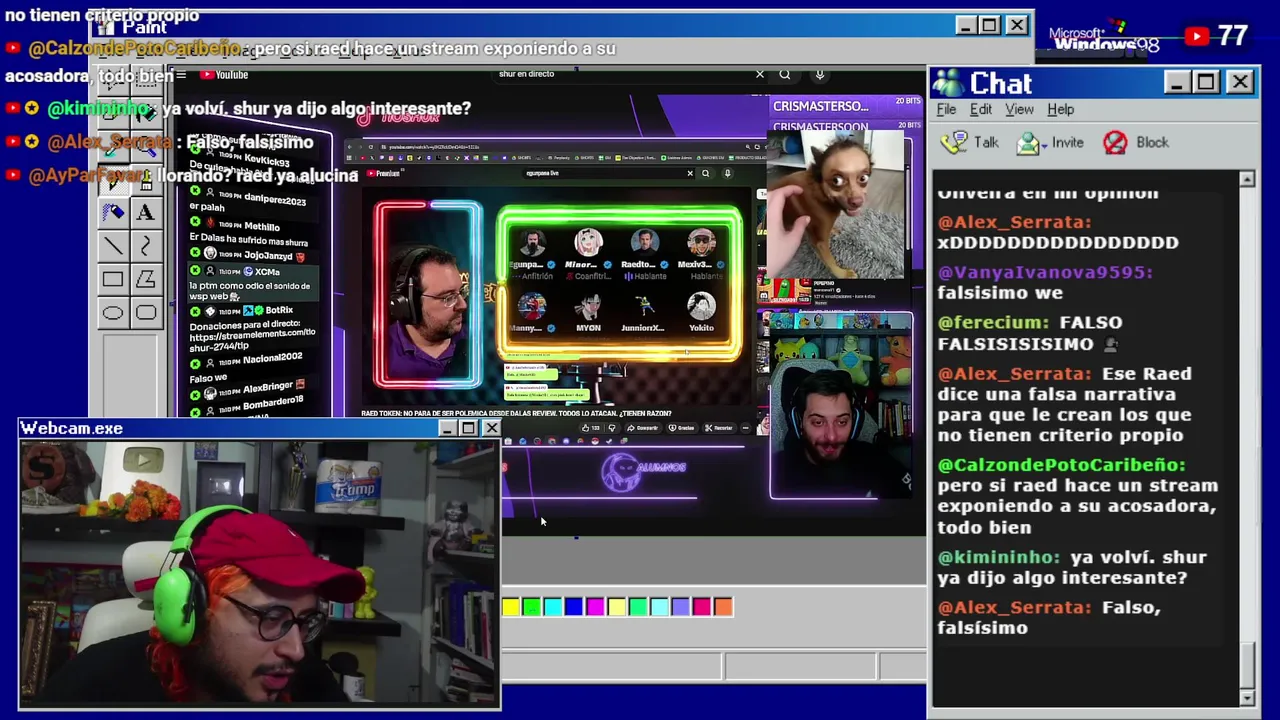
Task: Click the green X beside Methillo message
Action: pyautogui.click(x=195, y=221)
